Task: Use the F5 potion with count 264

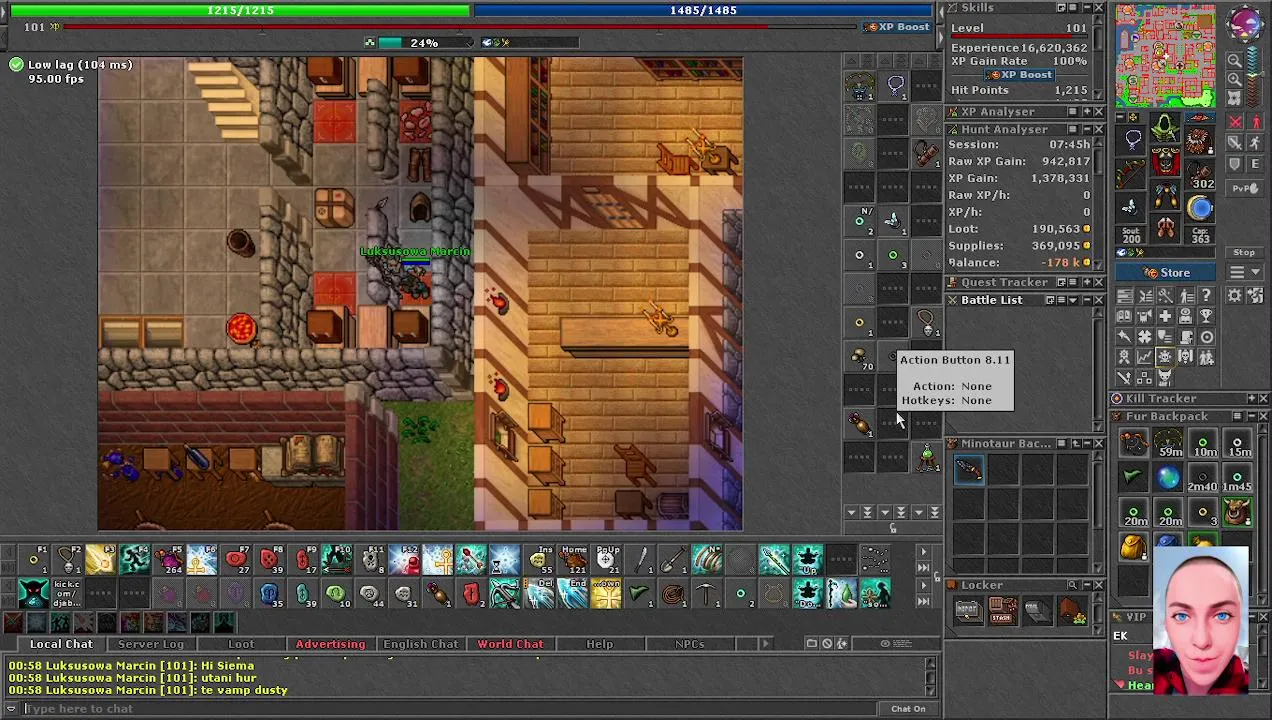Action: [x=169, y=560]
